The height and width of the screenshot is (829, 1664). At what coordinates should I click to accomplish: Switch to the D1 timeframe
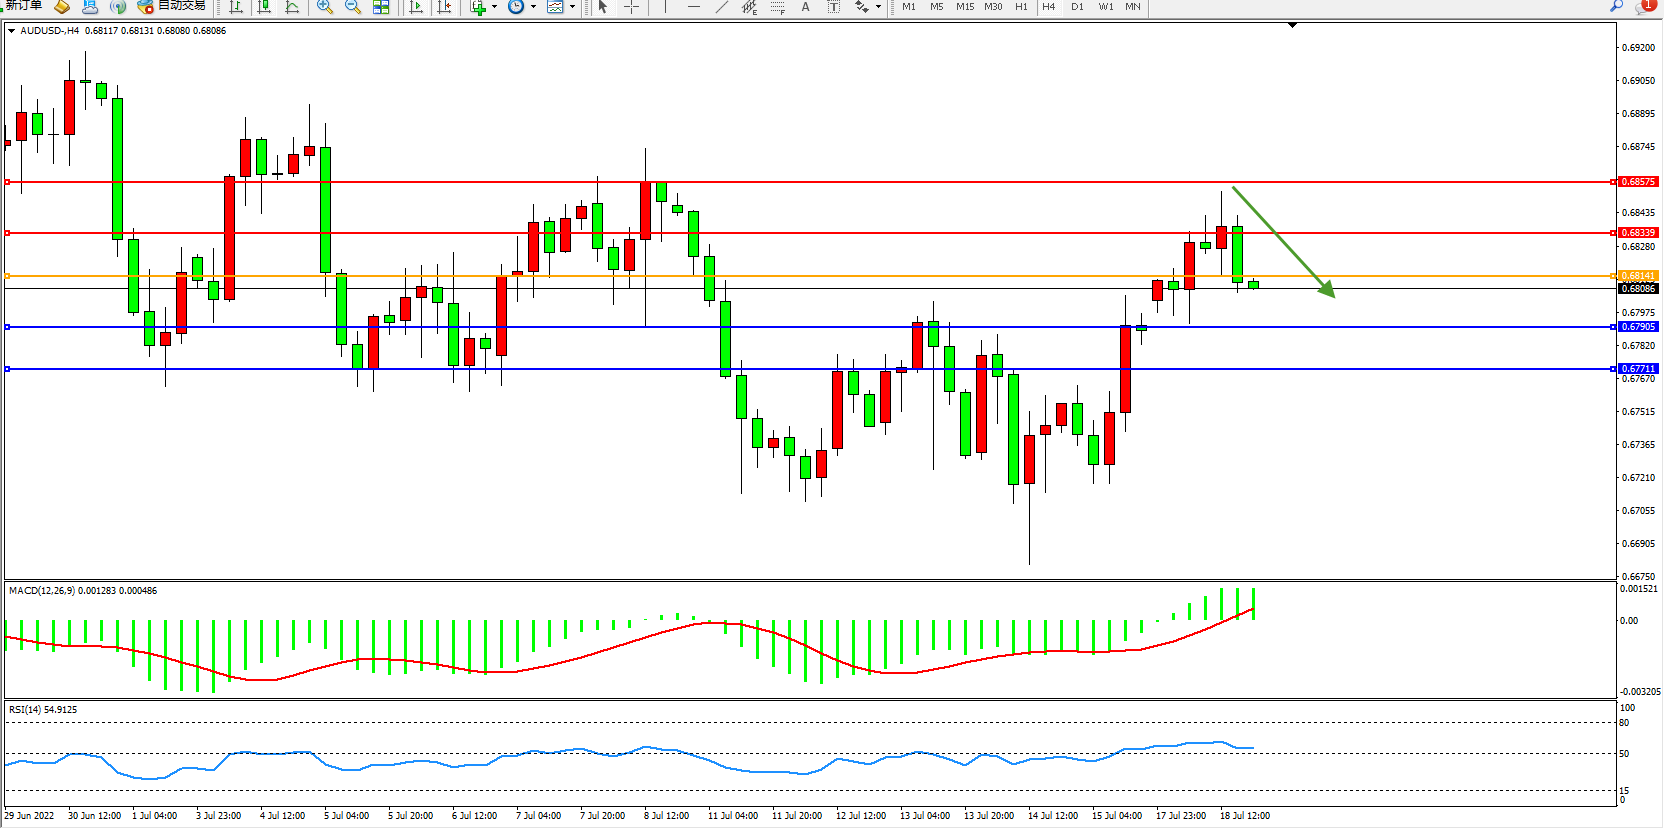[x=1077, y=7]
